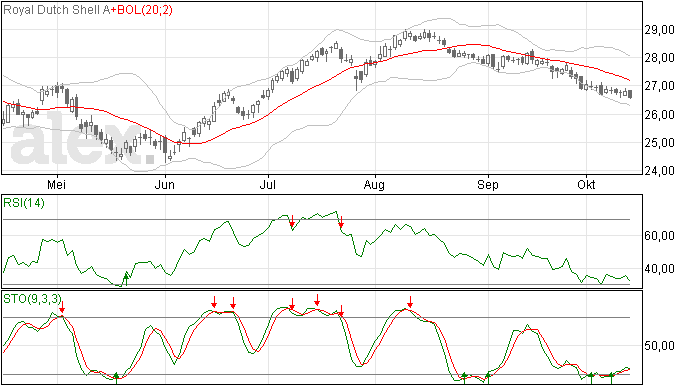This screenshot has width=690, height=387.
Task: Select the Okt month label
Action: click(x=586, y=184)
